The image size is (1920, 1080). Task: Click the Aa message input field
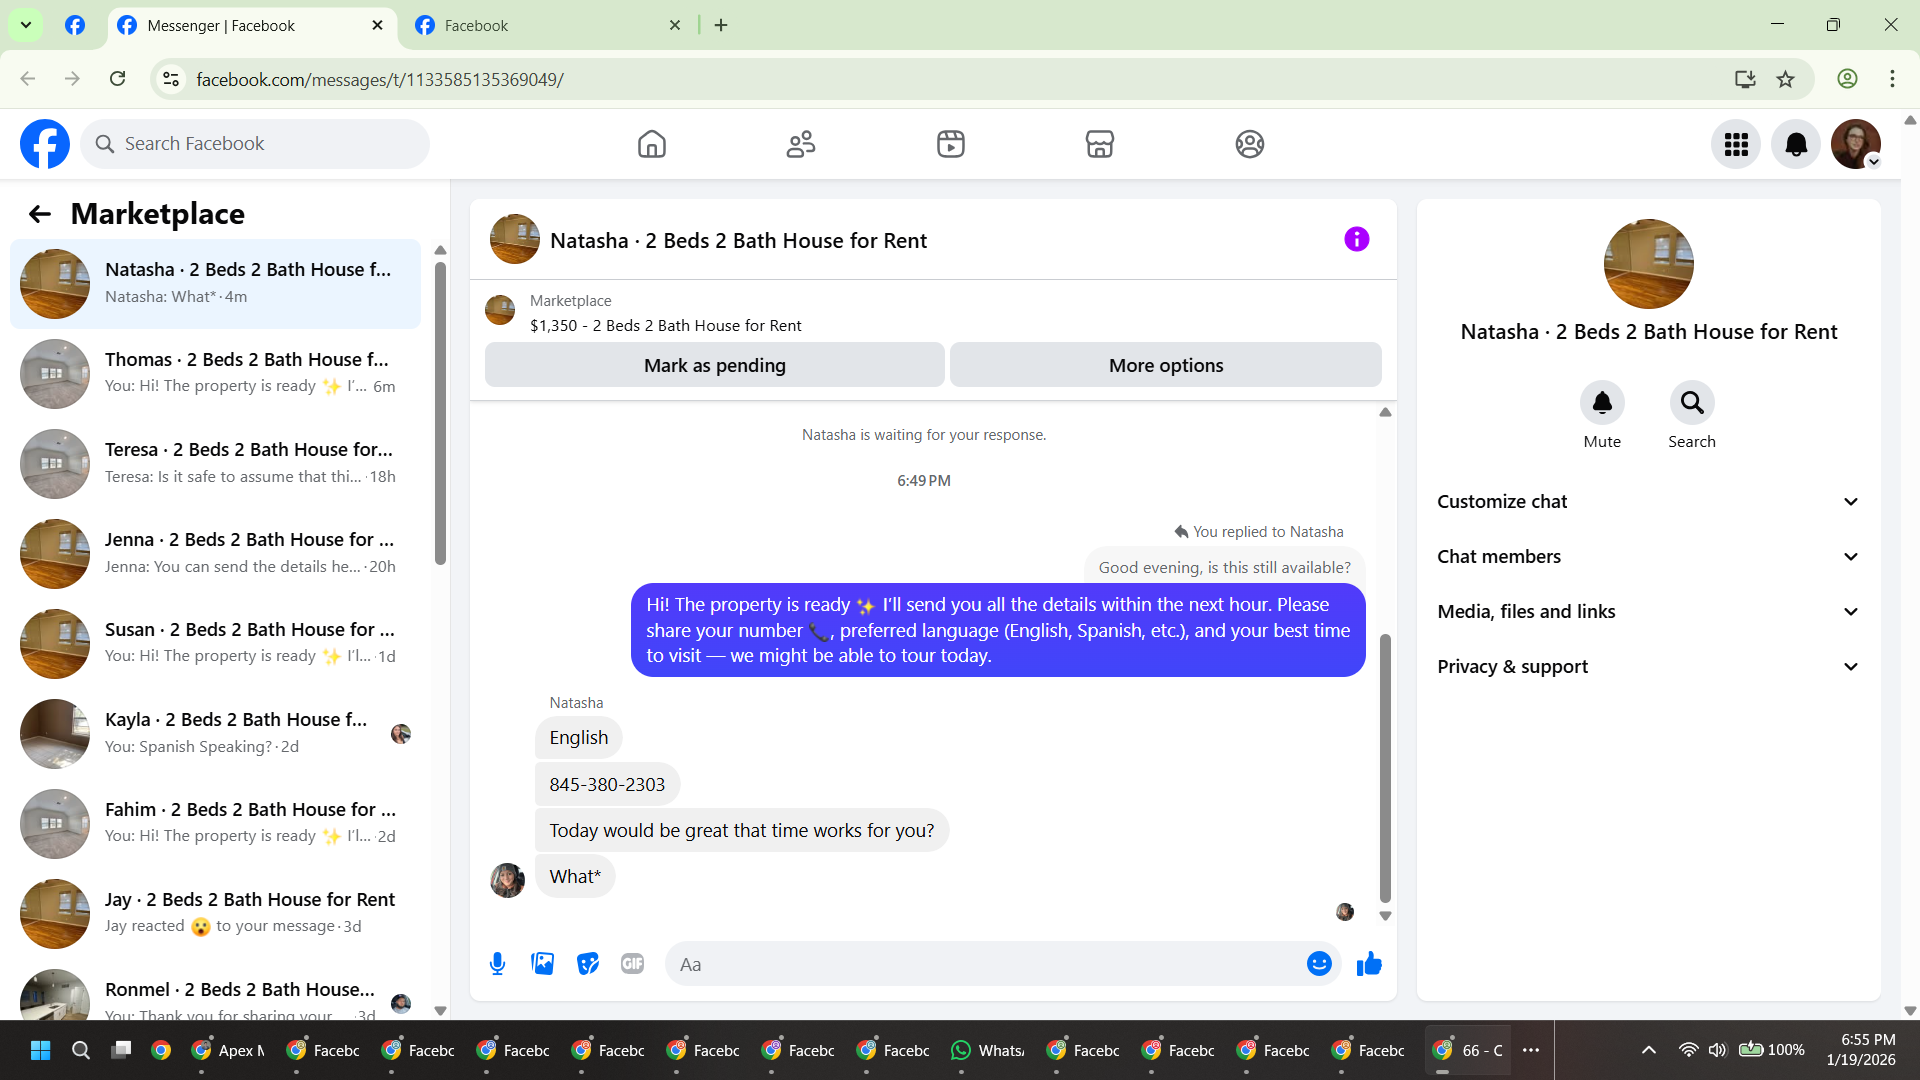click(x=985, y=964)
